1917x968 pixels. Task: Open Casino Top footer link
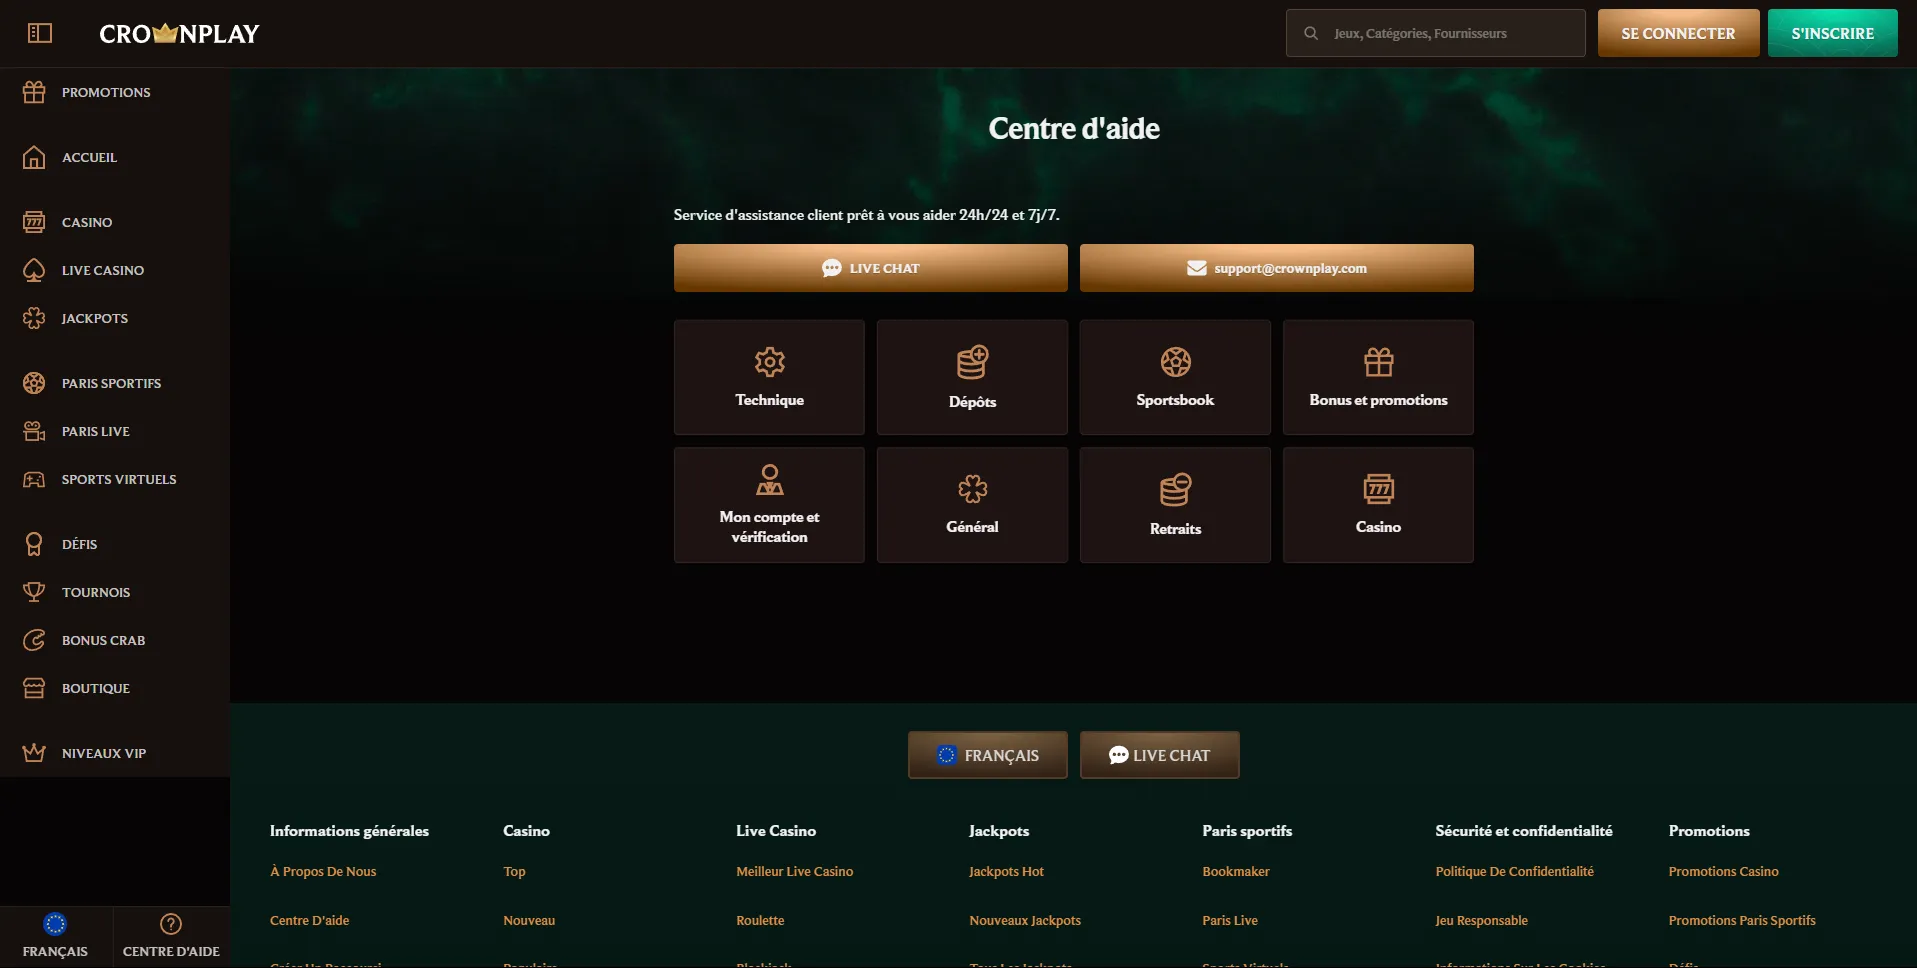[x=514, y=871]
